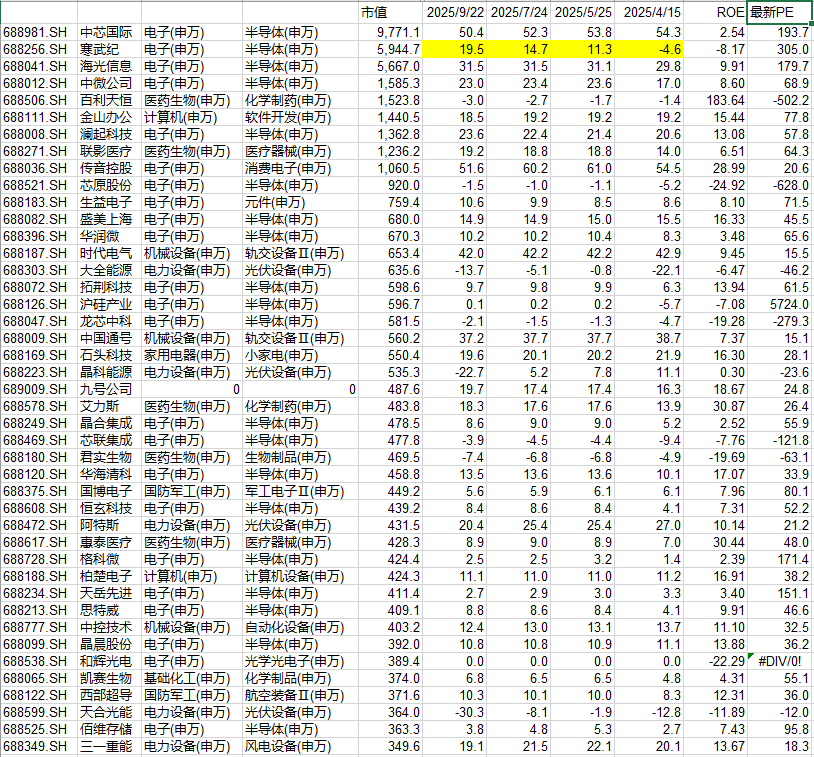Select 光学光电子(申万) industry cell

(300, 661)
